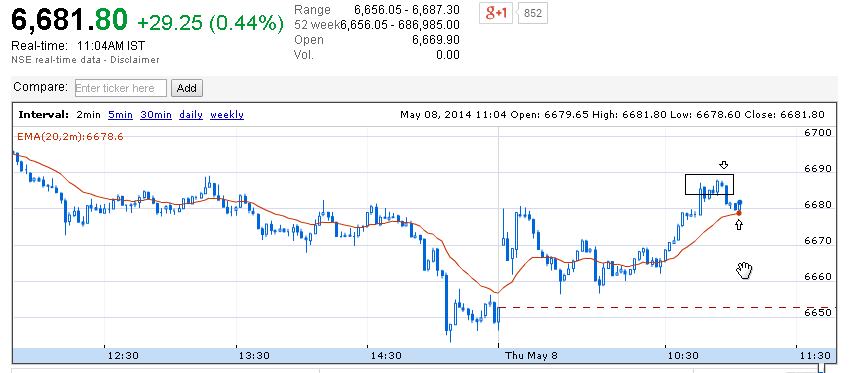This screenshot has width=850, height=373.
Task: Switch to weekly interval
Action: pyautogui.click(x=227, y=115)
